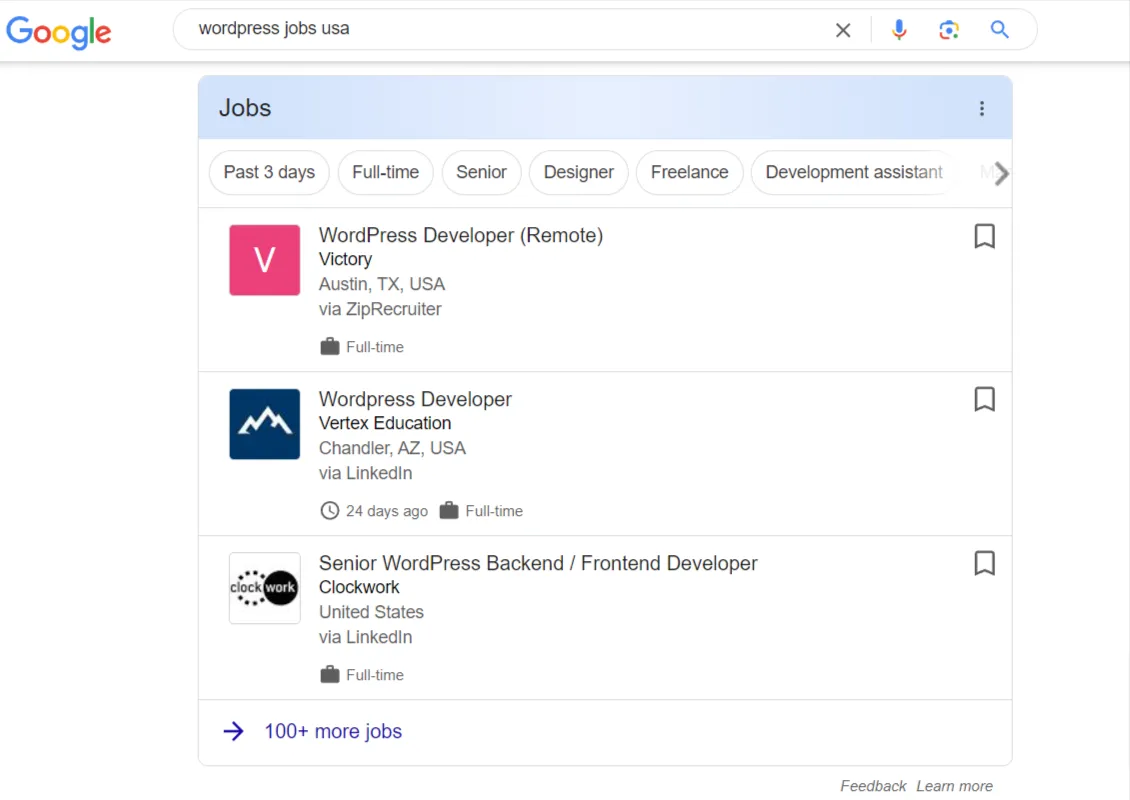The width and height of the screenshot is (1130, 800).
Task: Click the Victory company name
Action: [345, 259]
